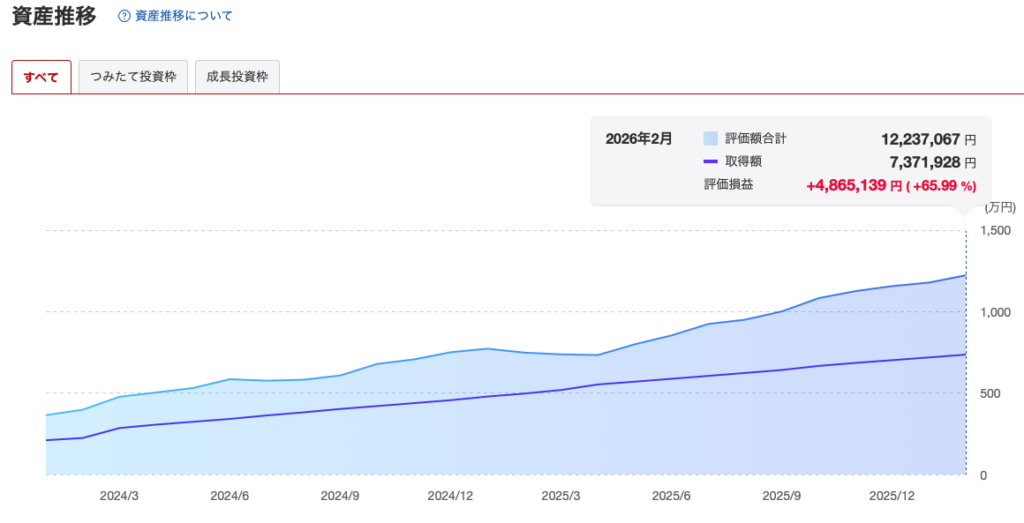This screenshot has height=523, width=1024.
Task: Click the 2024/6 x-axis label
Action: (229, 495)
